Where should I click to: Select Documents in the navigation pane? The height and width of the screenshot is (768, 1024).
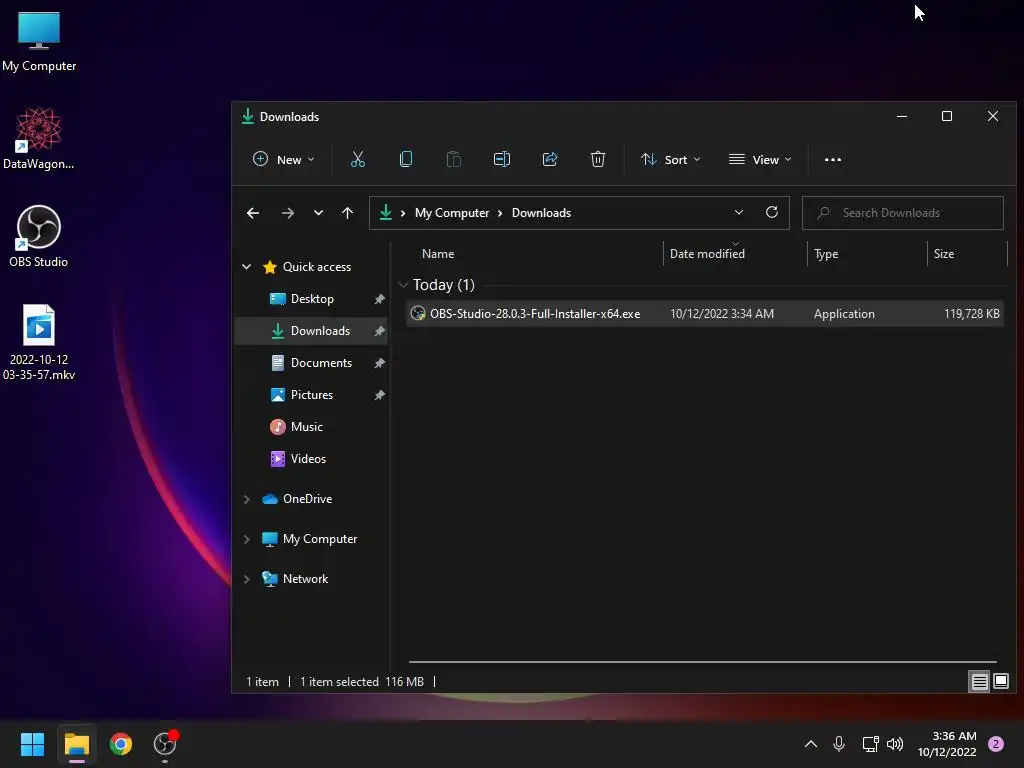(311, 362)
